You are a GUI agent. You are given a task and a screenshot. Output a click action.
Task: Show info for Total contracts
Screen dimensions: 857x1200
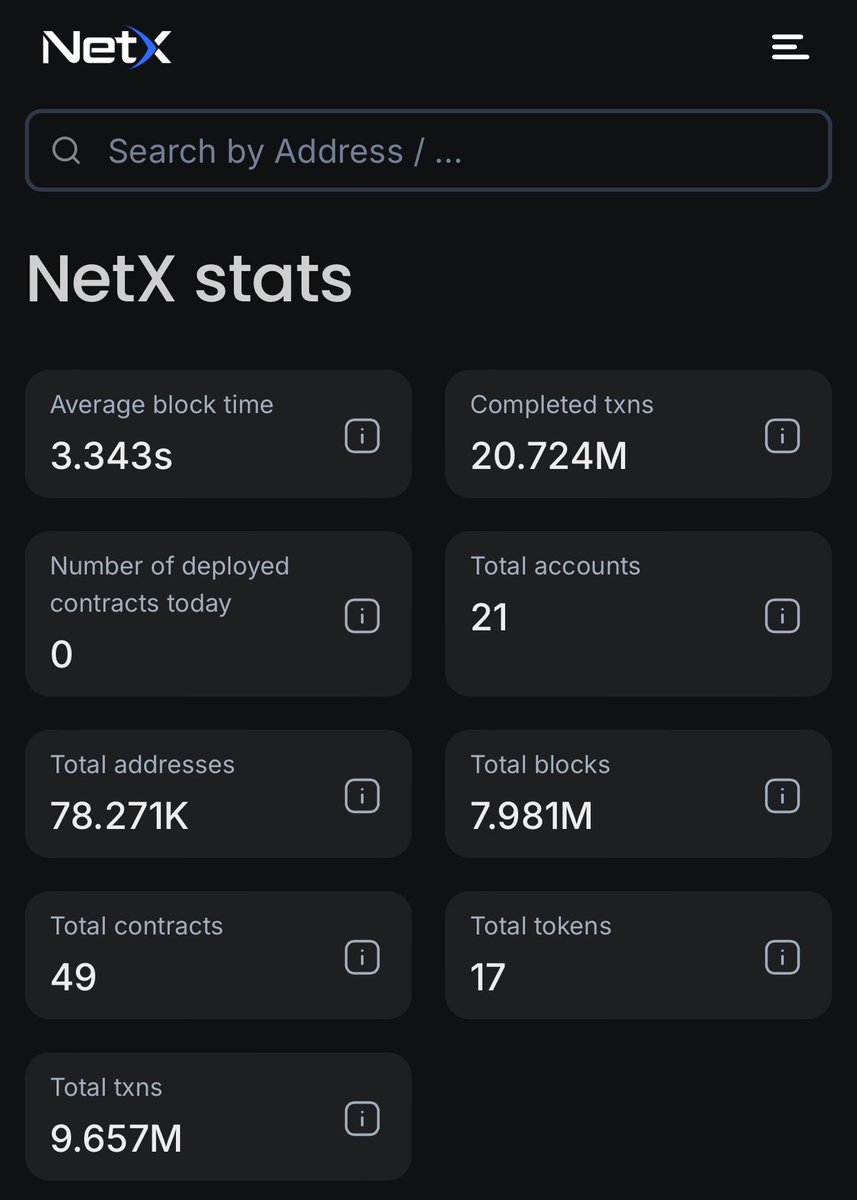tap(362, 957)
